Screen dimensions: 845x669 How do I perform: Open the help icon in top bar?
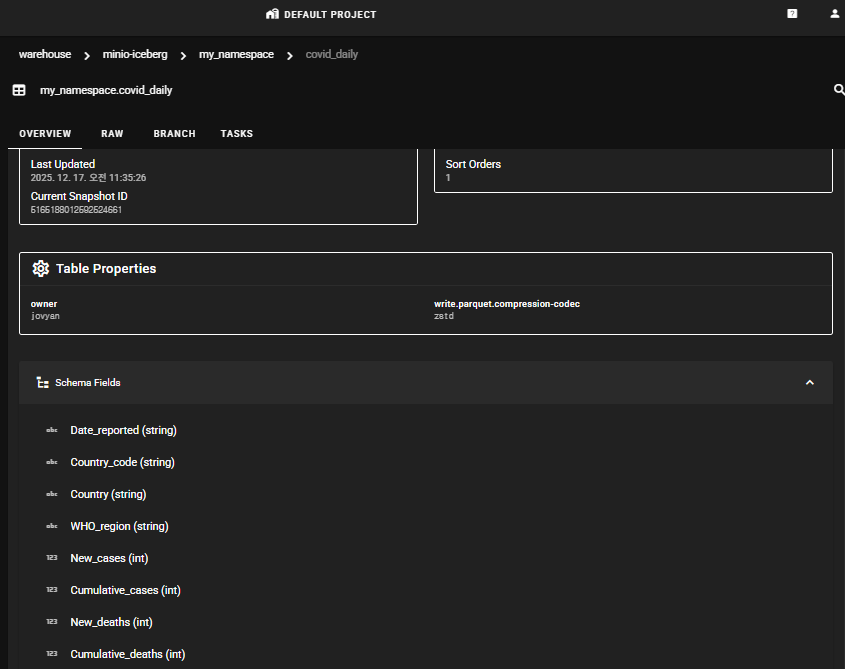pos(792,14)
